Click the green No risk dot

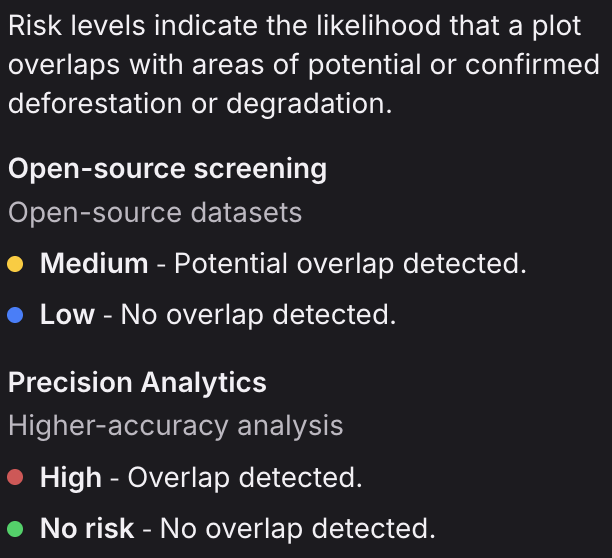pyautogui.click(x=16, y=528)
